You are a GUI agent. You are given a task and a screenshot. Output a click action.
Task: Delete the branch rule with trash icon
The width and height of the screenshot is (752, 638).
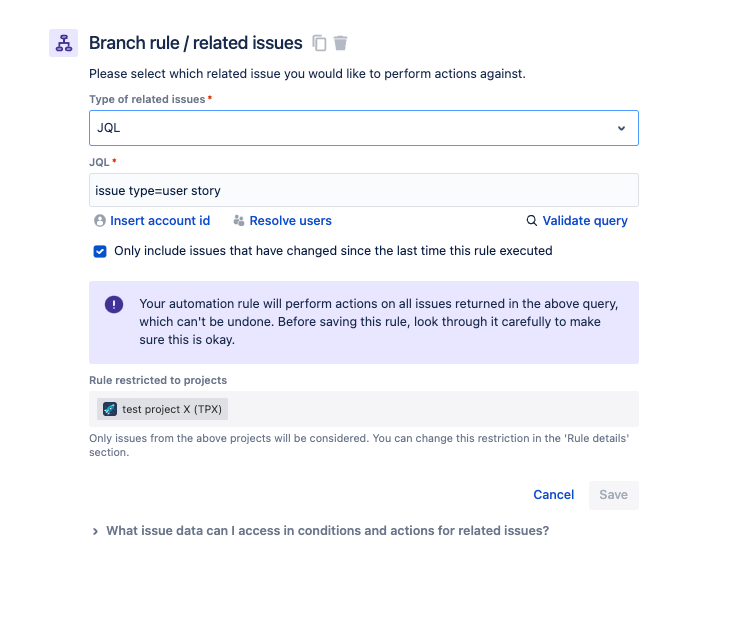340,43
